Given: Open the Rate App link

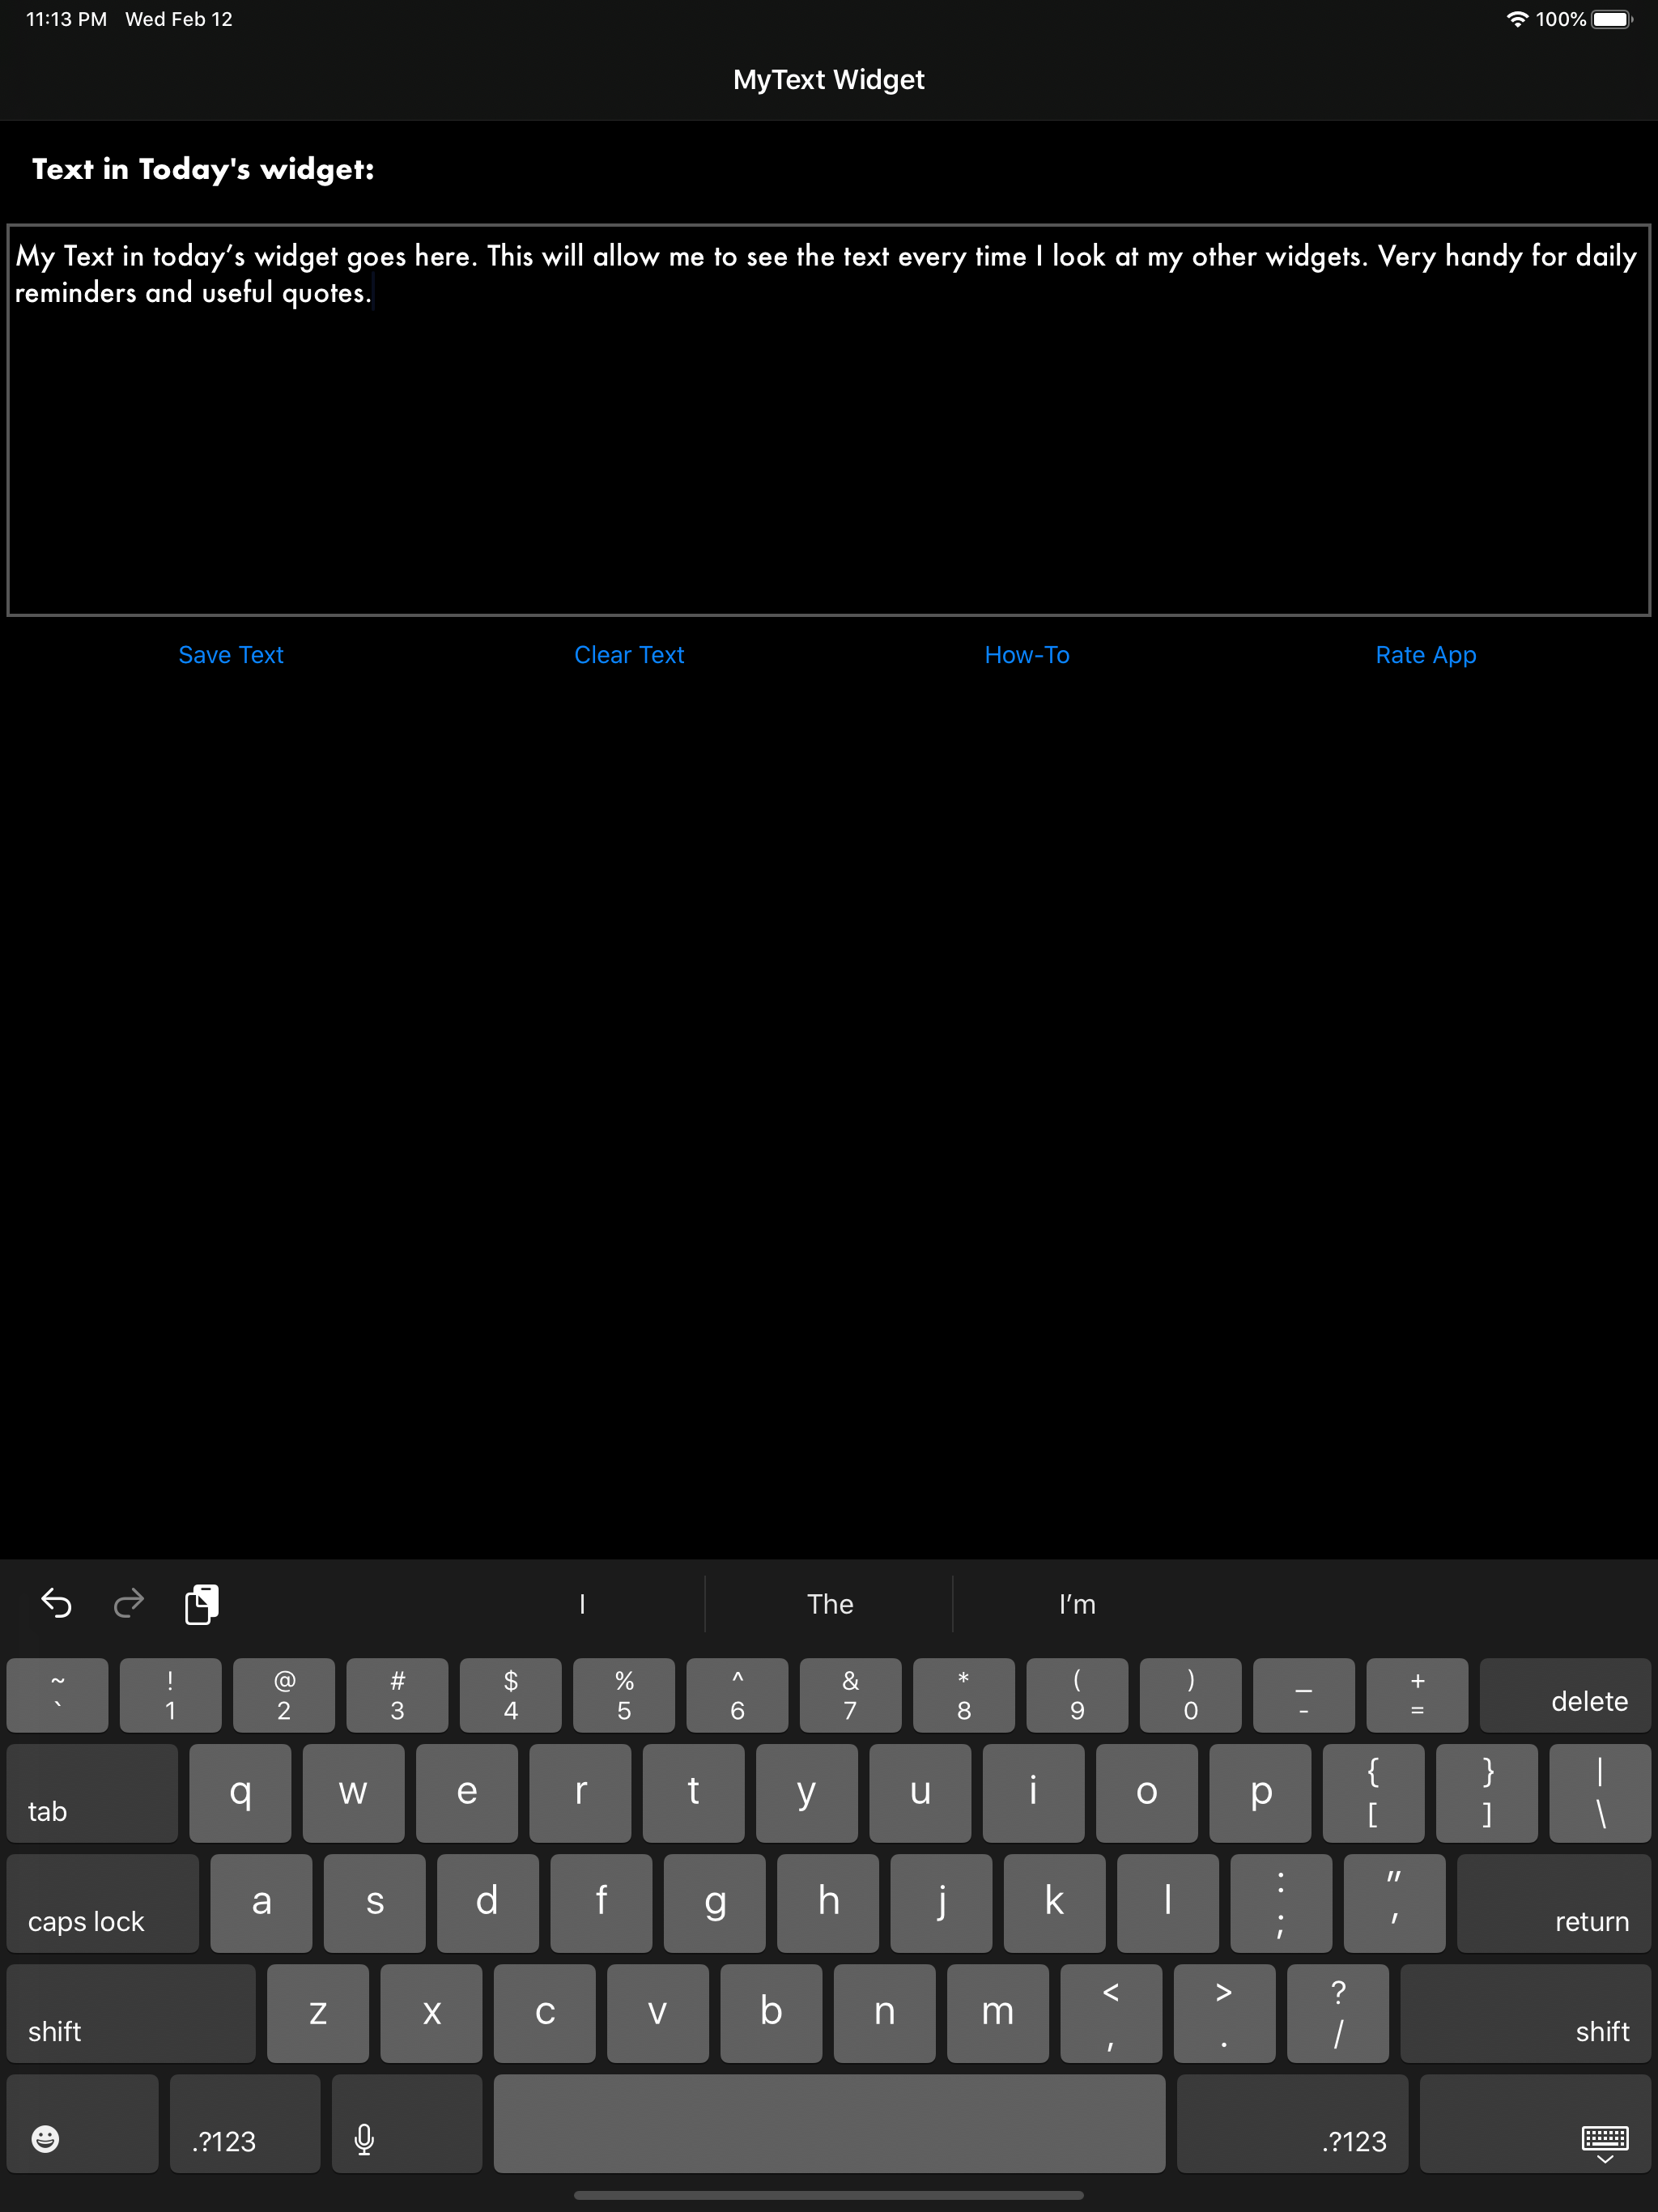Looking at the screenshot, I should click(x=1425, y=655).
